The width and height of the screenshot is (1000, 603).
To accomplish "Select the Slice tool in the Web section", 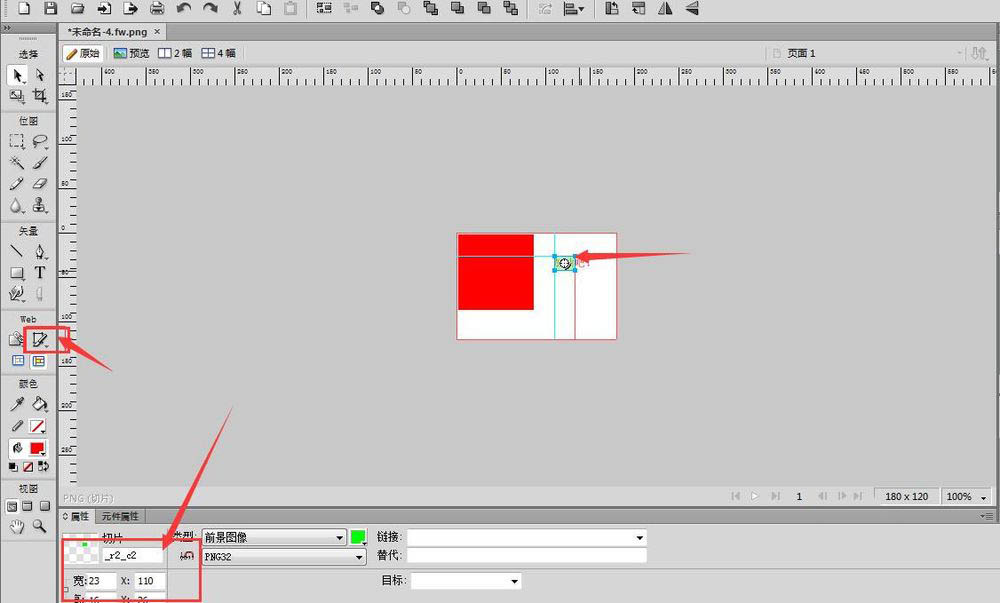I will (x=40, y=340).
